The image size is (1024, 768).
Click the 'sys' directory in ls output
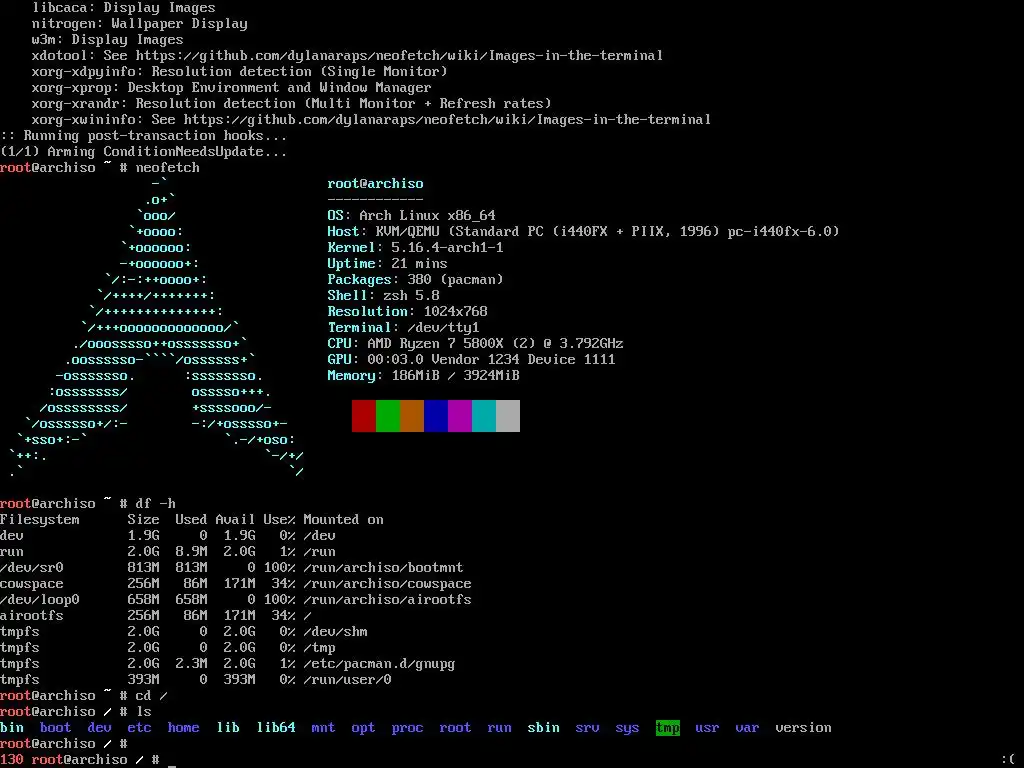click(627, 728)
